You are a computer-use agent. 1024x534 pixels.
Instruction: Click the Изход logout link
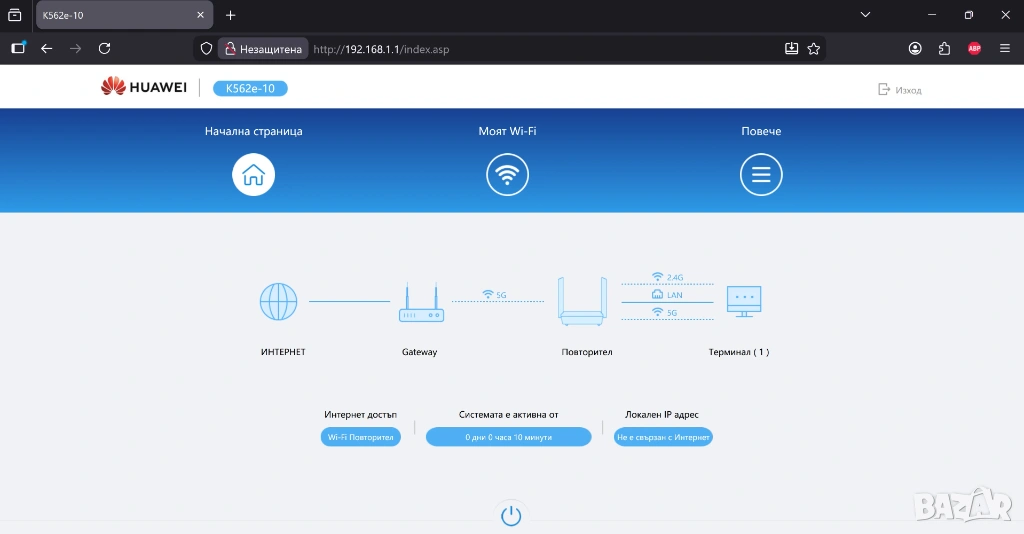click(900, 90)
